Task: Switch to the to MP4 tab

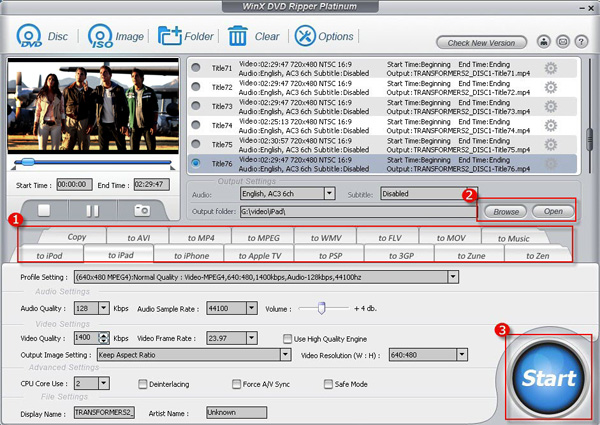Action: pos(201,238)
